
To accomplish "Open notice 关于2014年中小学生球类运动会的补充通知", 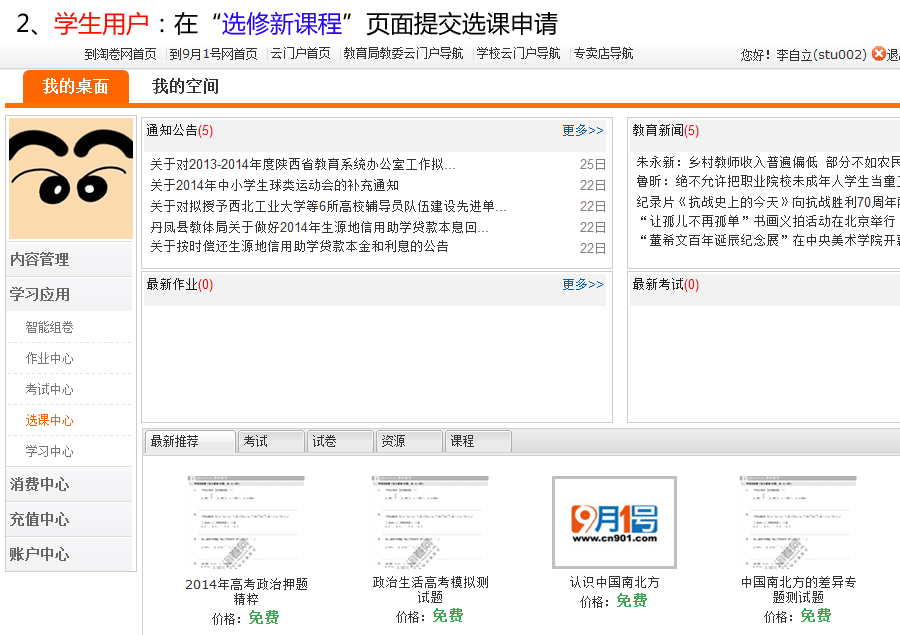I will (274, 185).
